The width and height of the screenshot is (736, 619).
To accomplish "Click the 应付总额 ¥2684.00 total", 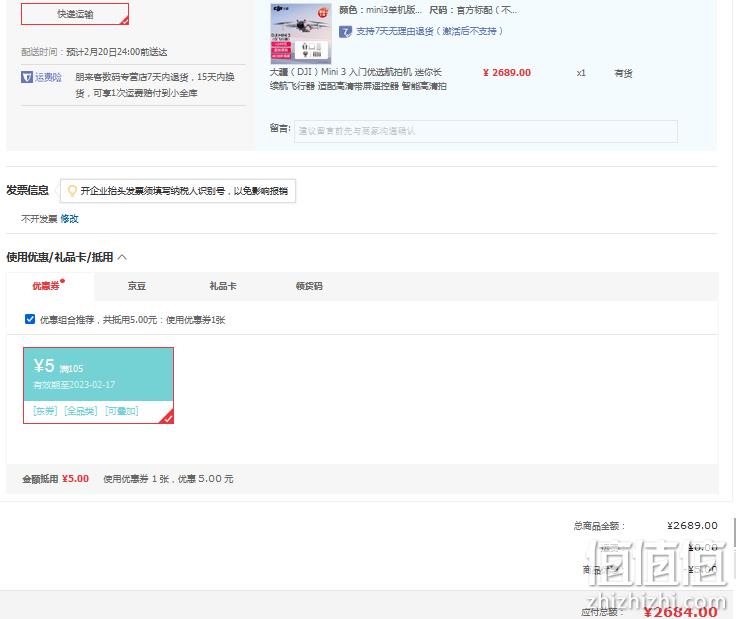I will pos(681,612).
